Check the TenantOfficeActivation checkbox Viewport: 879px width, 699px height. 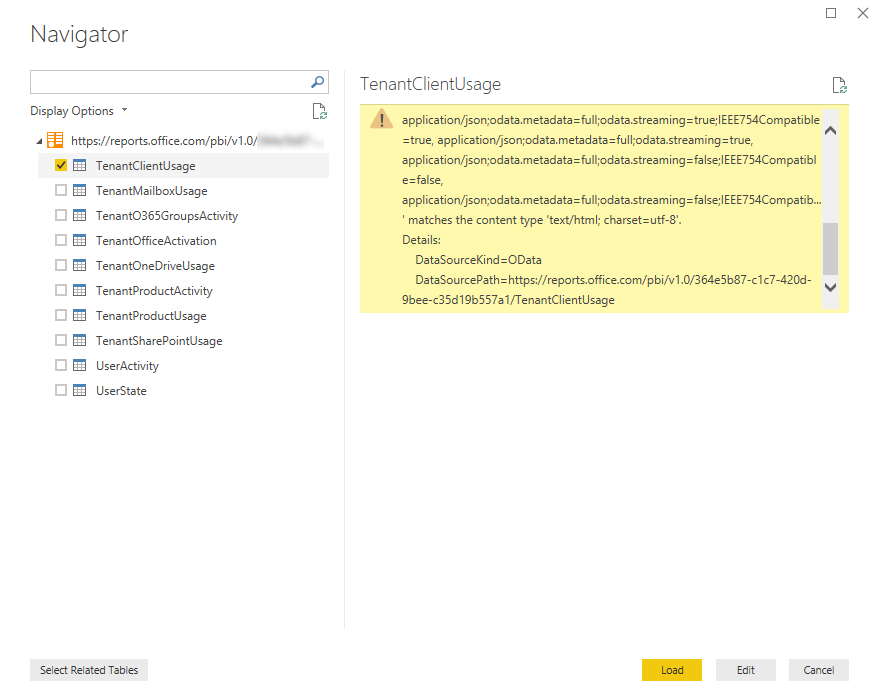[61, 240]
